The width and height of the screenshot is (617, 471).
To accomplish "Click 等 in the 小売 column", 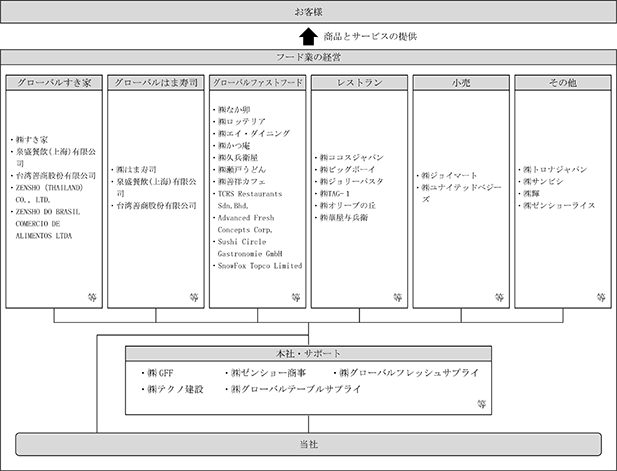I will click(499, 297).
